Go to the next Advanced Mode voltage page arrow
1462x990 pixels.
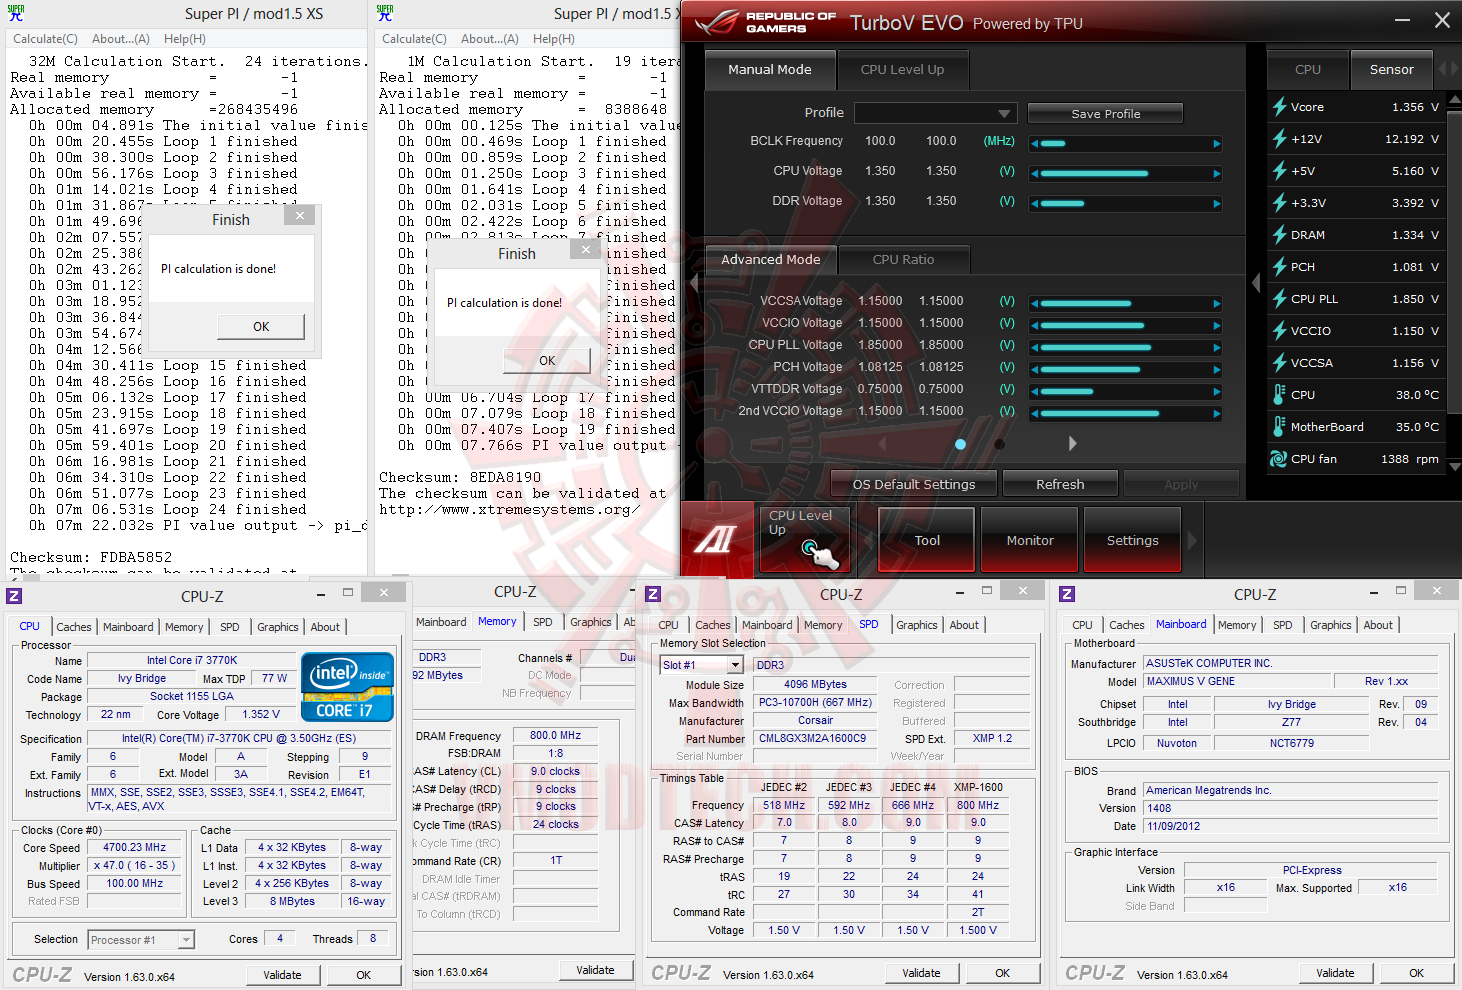(1072, 443)
